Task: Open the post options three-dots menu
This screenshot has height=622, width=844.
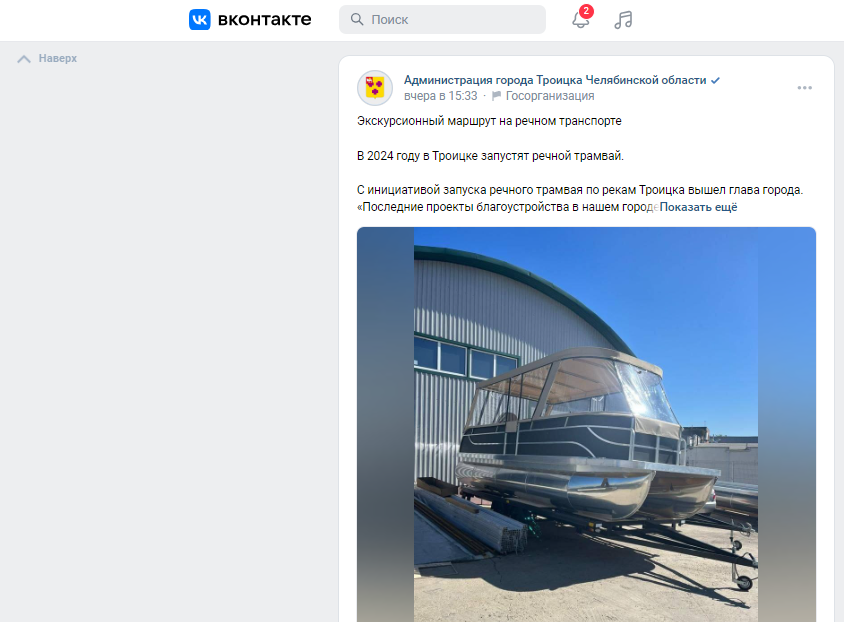Action: pyautogui.click(x=805, y=88)
